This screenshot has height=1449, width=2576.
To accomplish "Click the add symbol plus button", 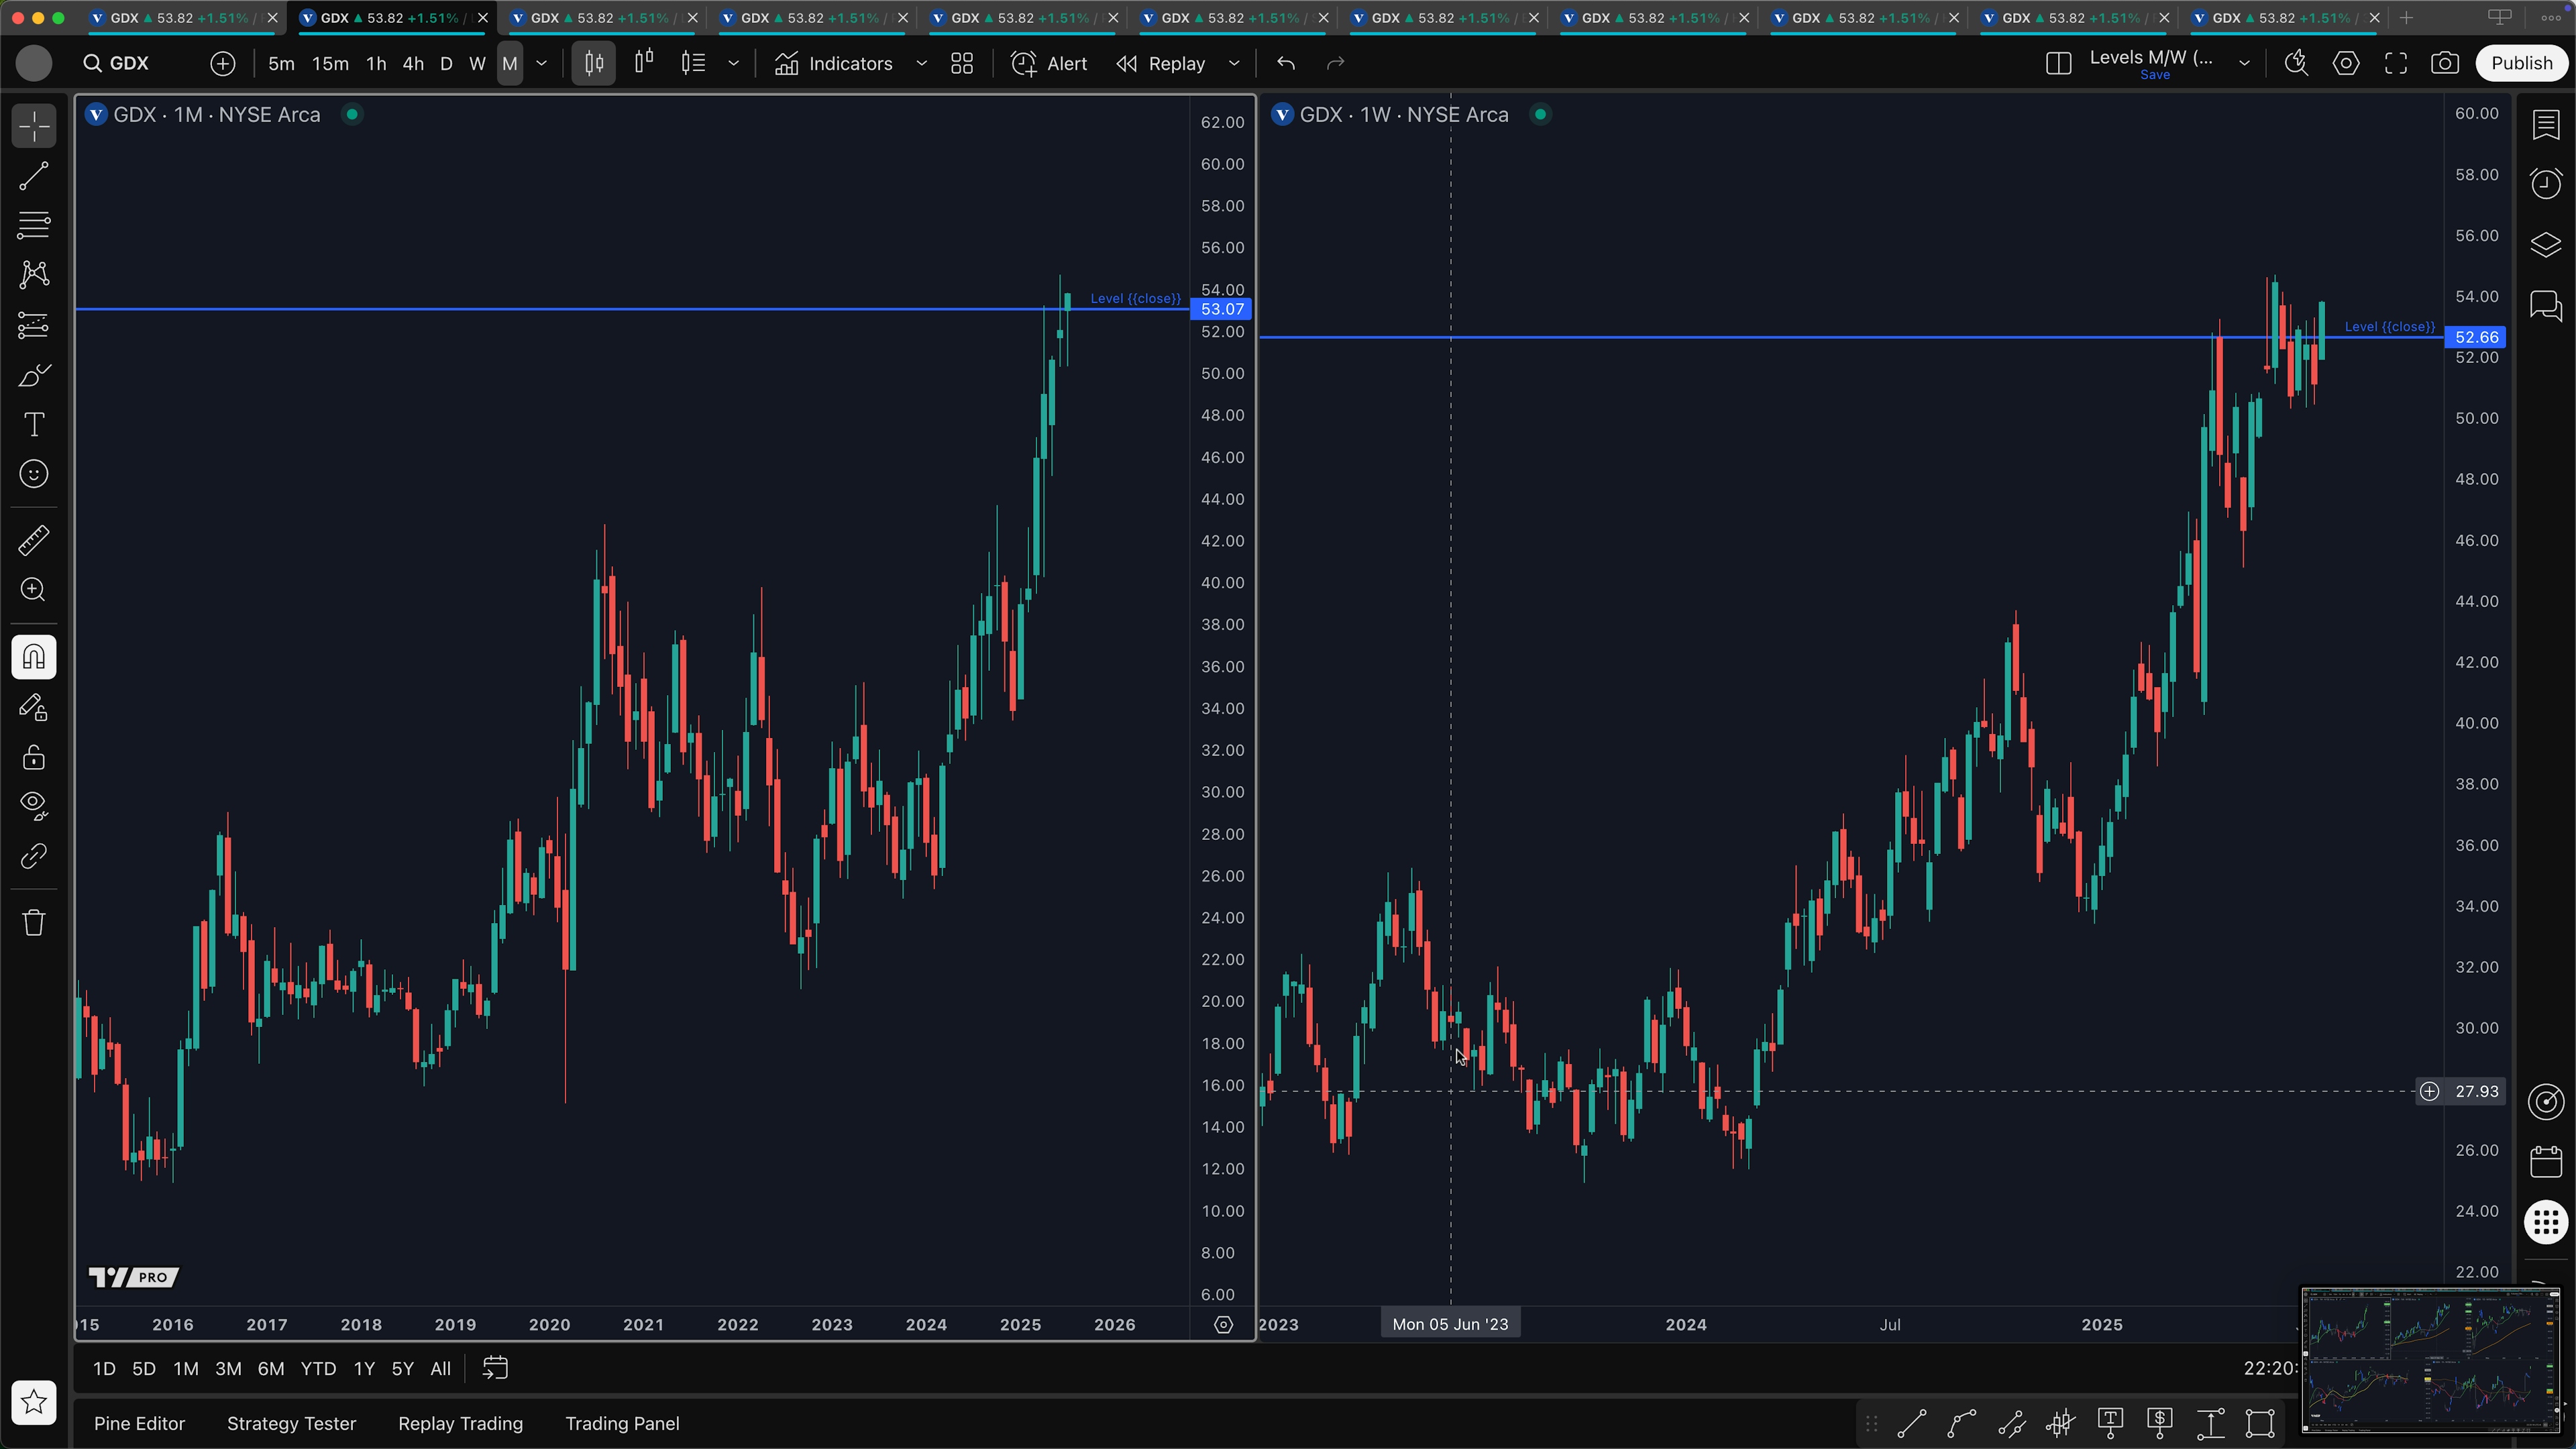I will coord(222,64).
